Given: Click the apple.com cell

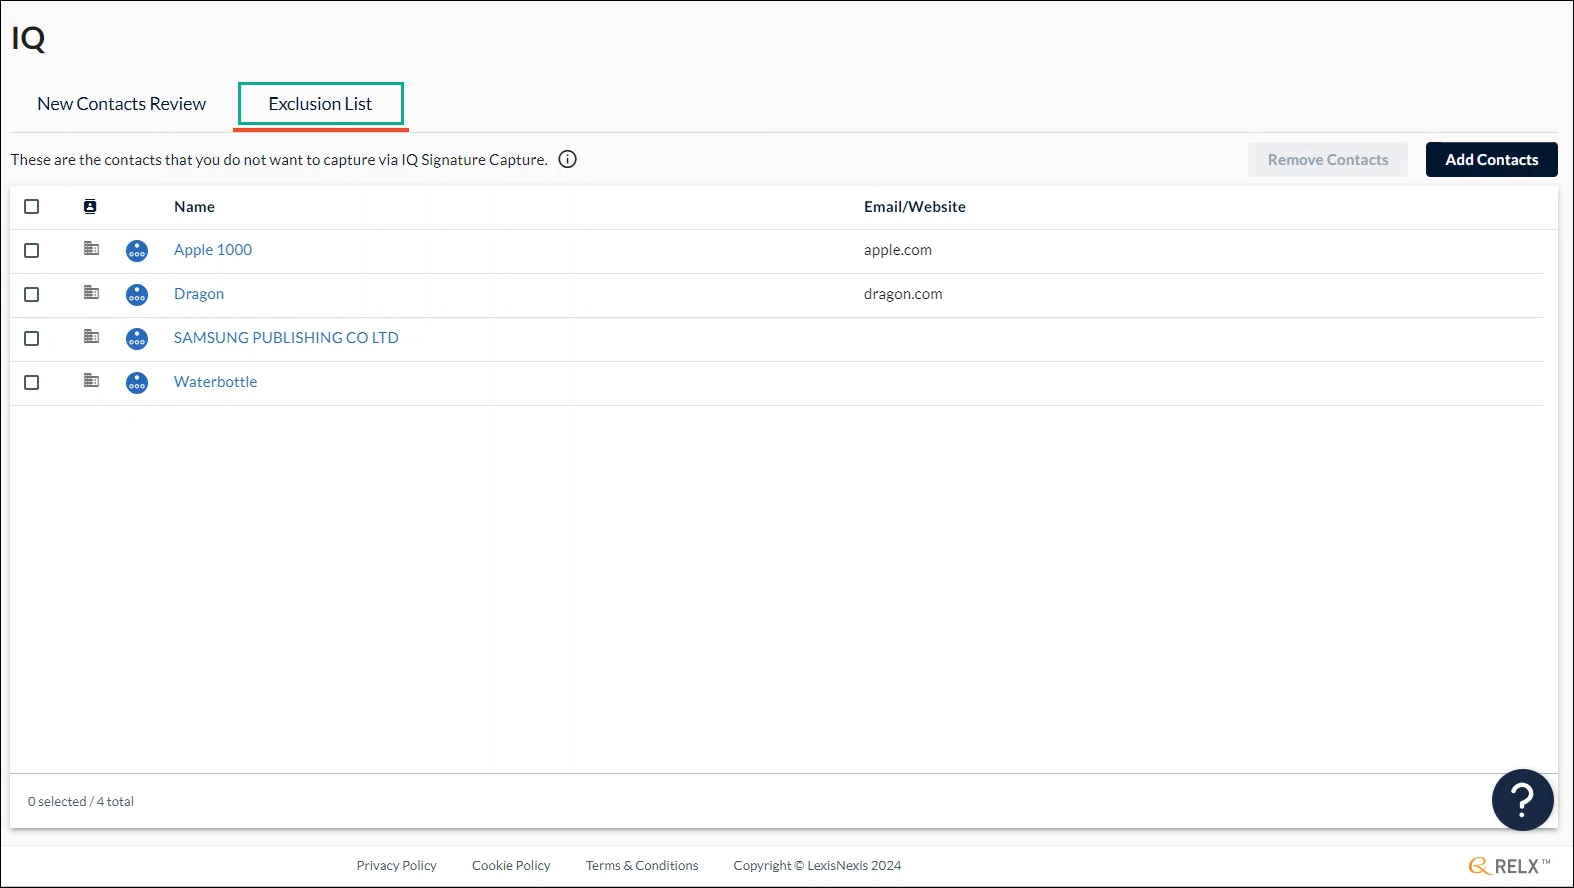Looking at the screenshot, I should click(898, 250).
